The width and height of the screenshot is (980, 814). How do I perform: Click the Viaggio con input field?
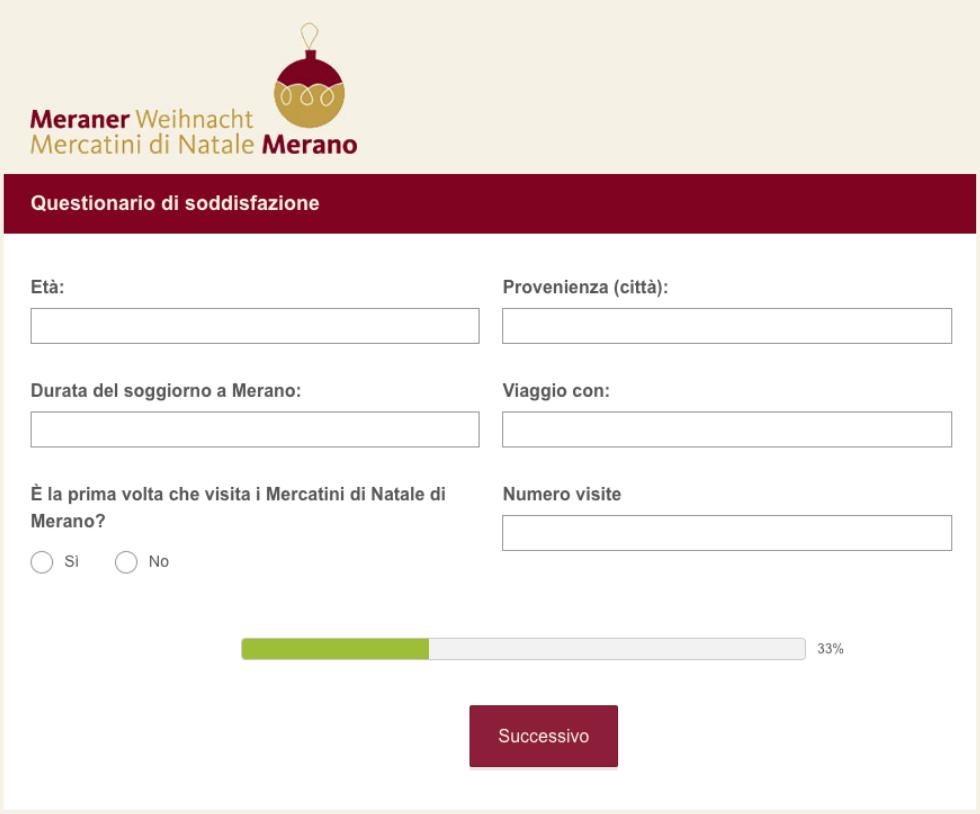(727, 429)
